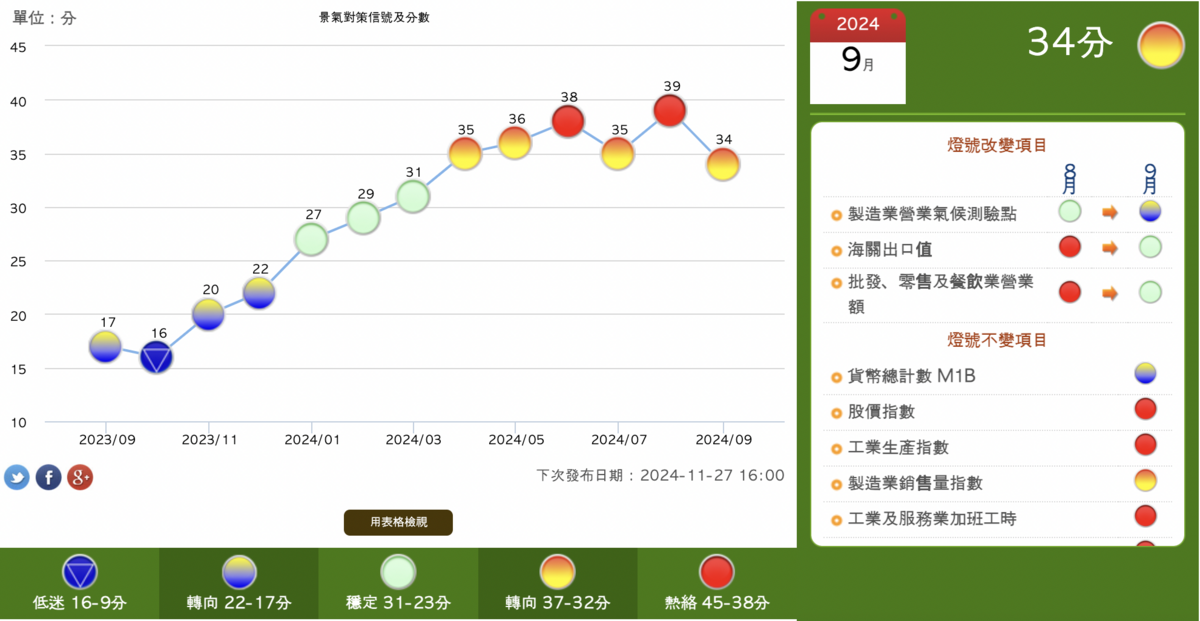This screenshot has width=1200, height=621.
Task: Click the red light for 工業生產指數
Action: coord(1146,444)
